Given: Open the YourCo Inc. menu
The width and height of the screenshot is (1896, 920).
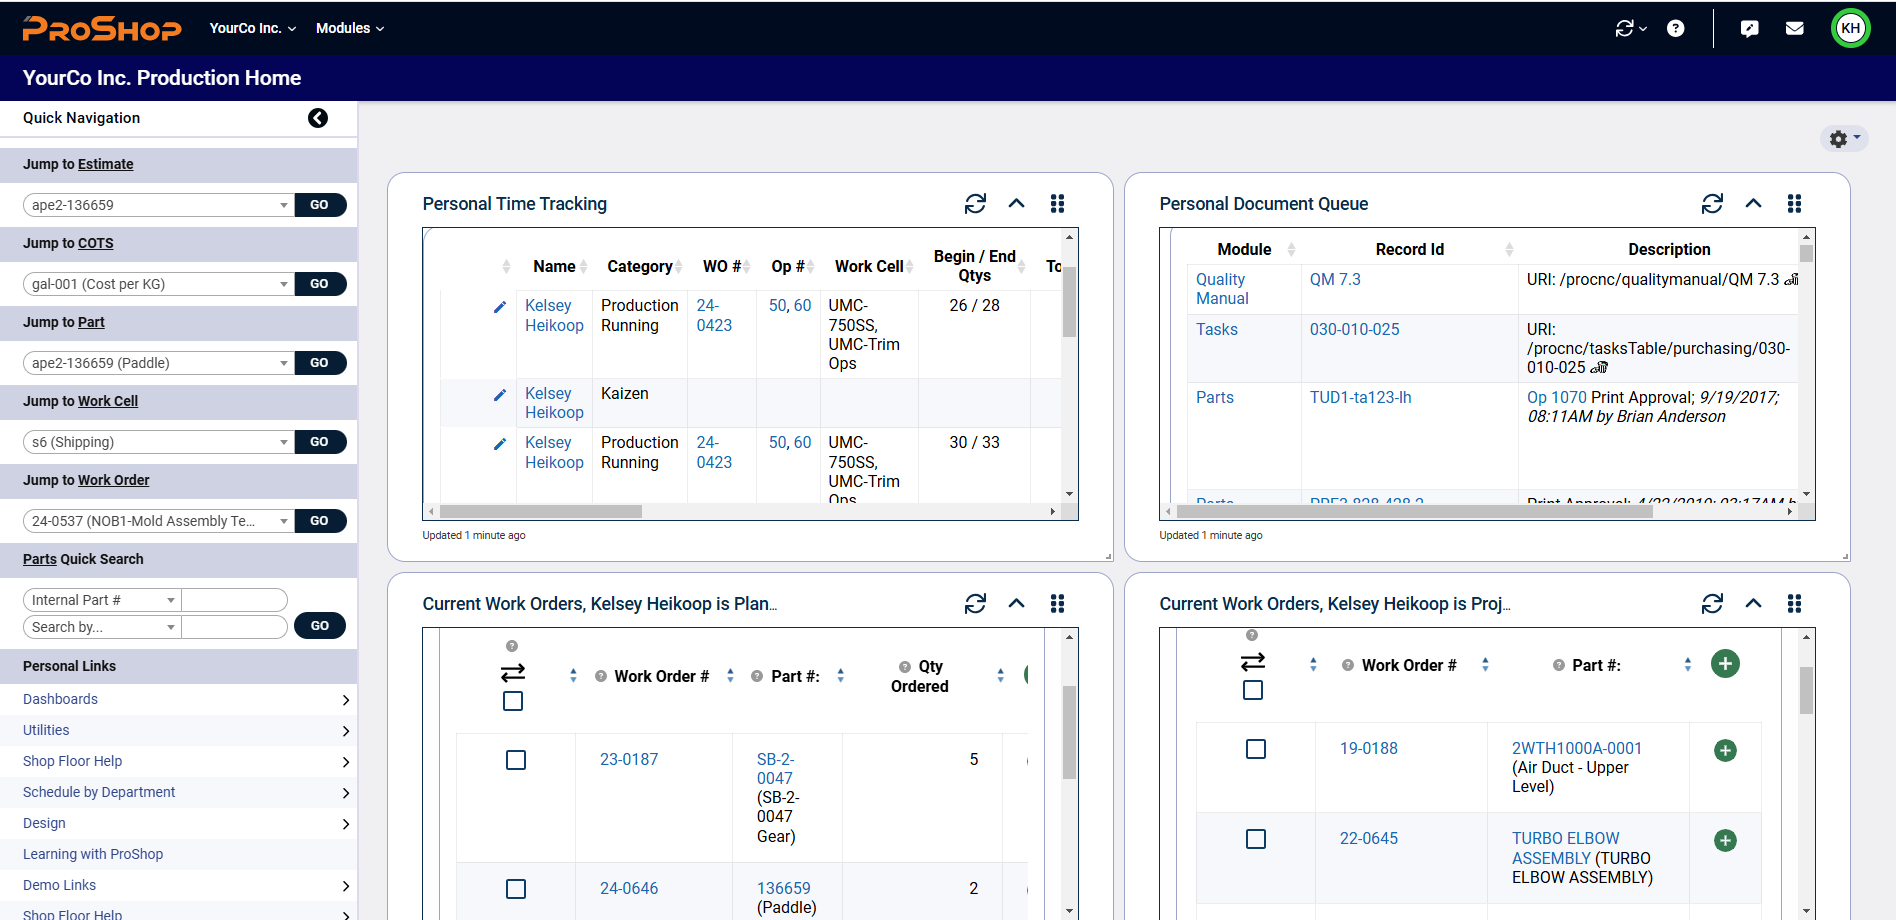Looking at the screenshot, I should click(252, 29).
